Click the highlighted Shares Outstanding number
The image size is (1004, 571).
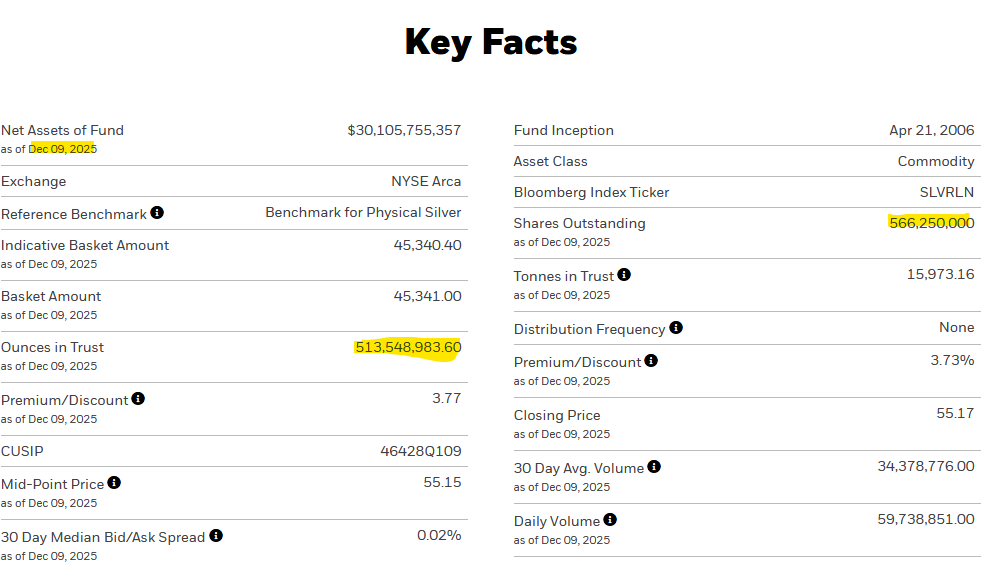931,223
